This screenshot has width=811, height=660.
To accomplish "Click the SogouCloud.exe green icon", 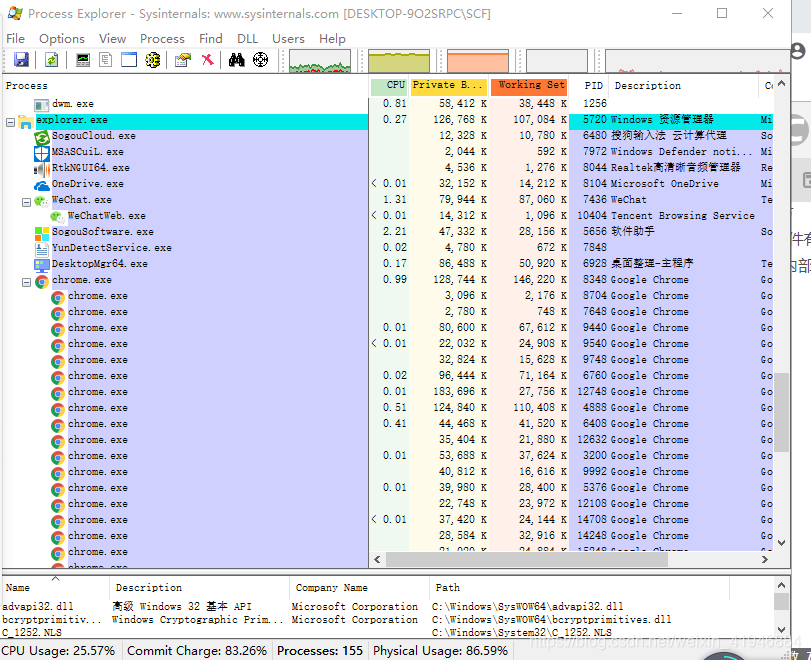I will [41, 137].
